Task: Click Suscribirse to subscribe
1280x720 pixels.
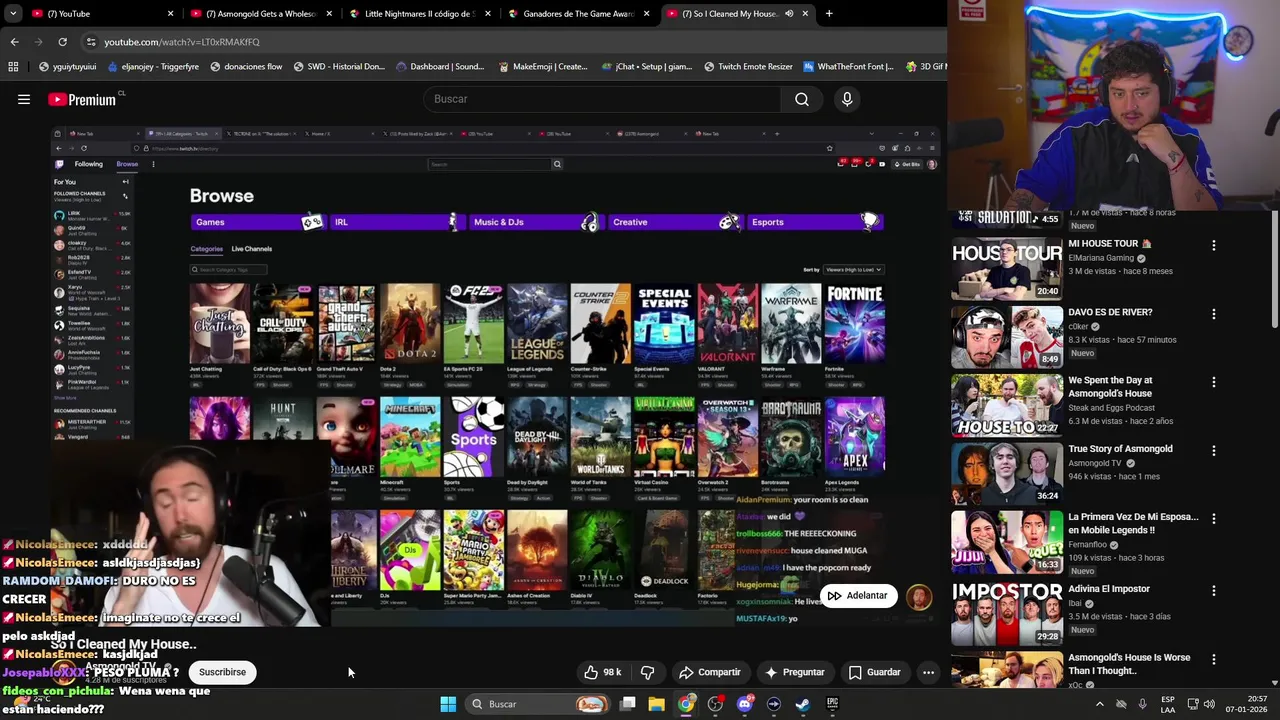Action: (222, 672)
